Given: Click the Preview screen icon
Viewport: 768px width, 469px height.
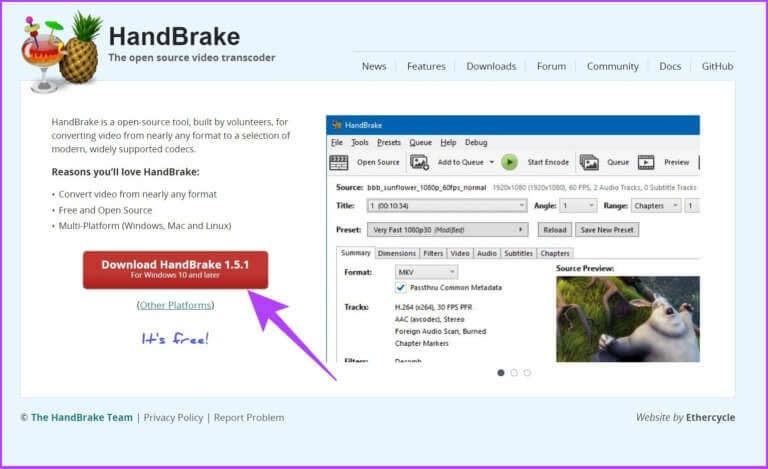Looking at the screenshot, I should coord(646,162).
